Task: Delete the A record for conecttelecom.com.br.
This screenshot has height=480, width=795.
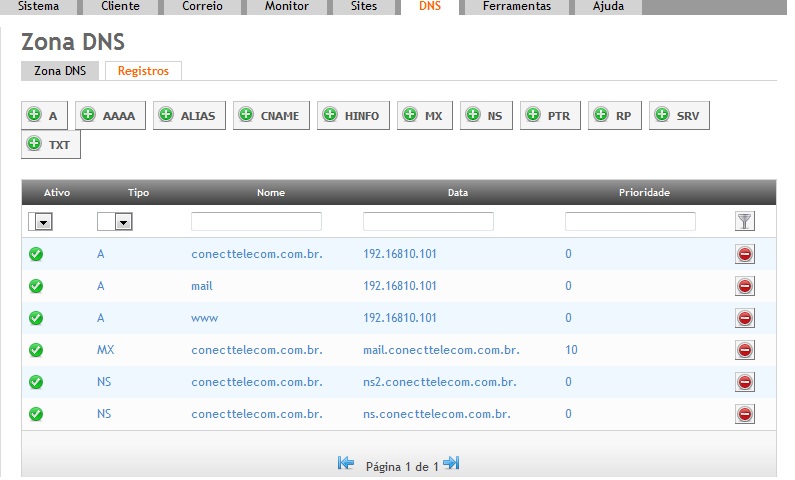Action: pos(745,254)
